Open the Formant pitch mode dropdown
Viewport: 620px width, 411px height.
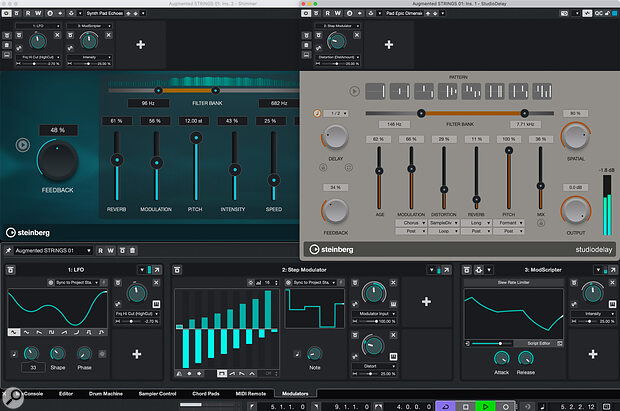coord(509,223)
